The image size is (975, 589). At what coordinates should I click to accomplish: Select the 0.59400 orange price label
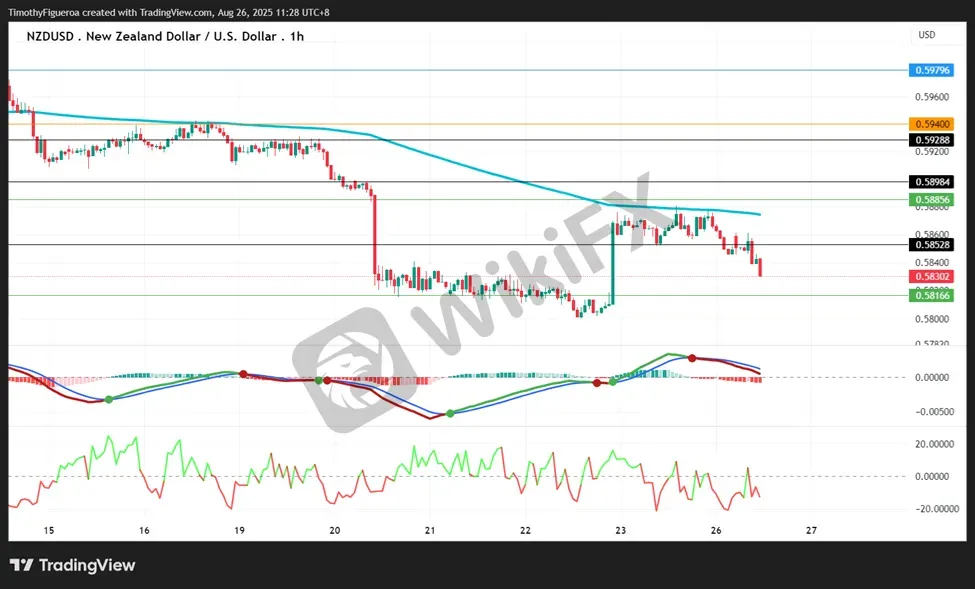(x=931, y=124)
